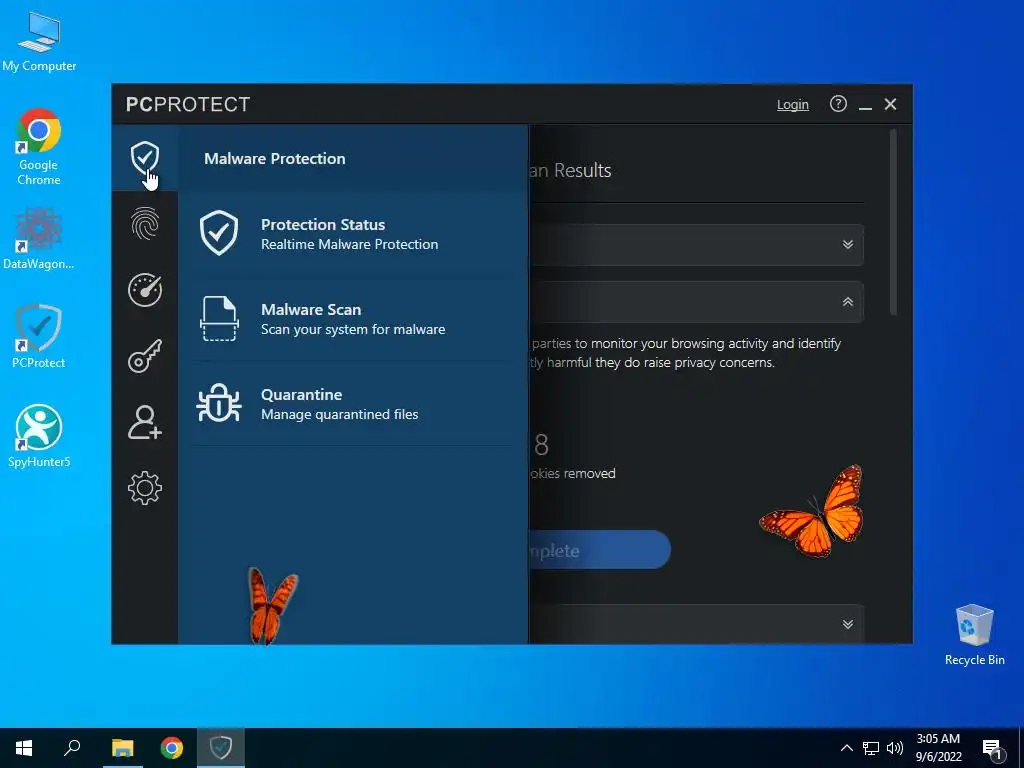Expand the first scan results section chevron
Screen dimensions: 1024x768
848,244
